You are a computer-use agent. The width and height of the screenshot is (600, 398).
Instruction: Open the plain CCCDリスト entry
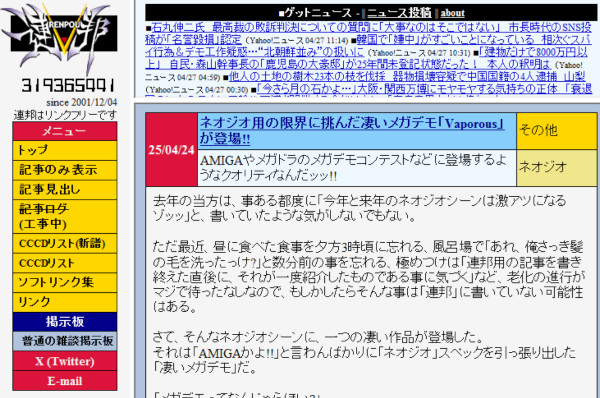tap(65, 263)
